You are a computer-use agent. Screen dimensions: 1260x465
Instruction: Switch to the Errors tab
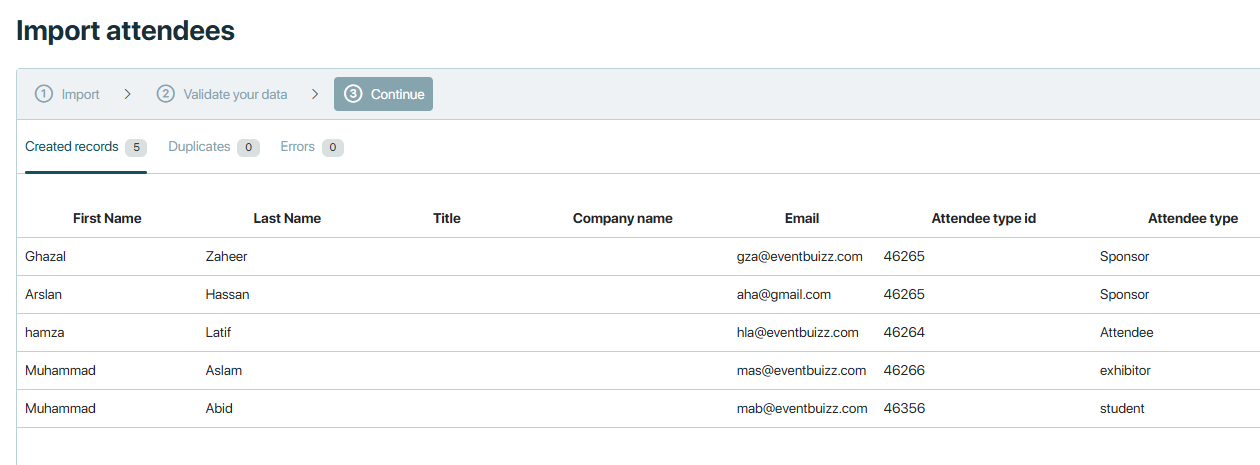click(297, 147)
